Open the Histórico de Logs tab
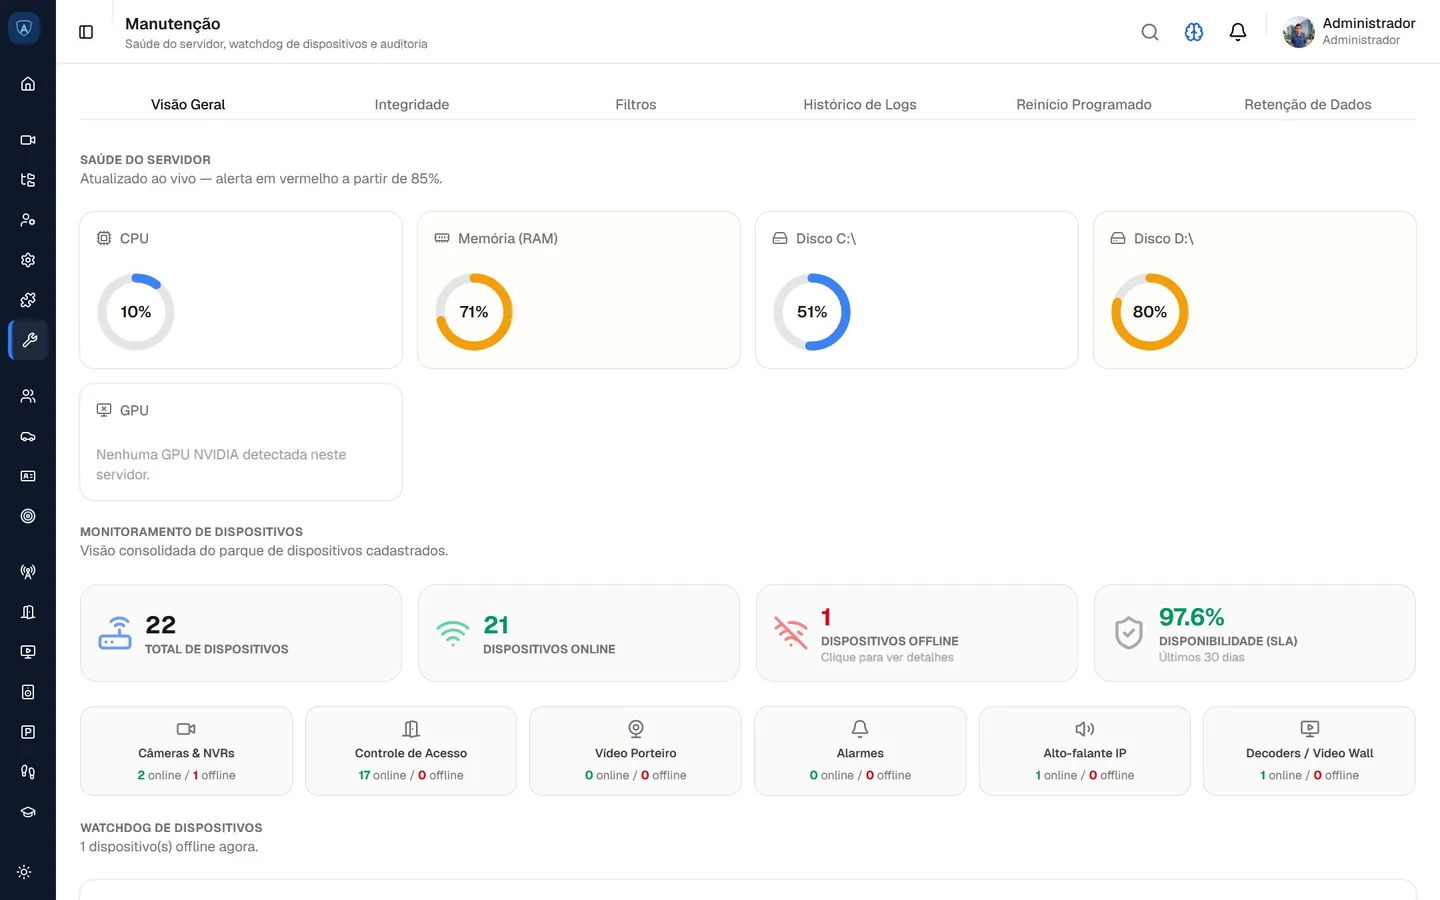Screen dimensions: 1440x900 tap(860, 104)
